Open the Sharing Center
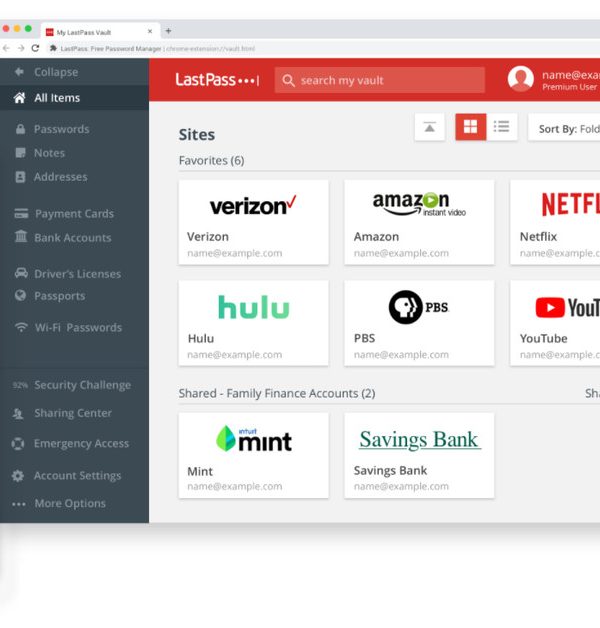This screenshot has width=600, height=628. [72, 414]
